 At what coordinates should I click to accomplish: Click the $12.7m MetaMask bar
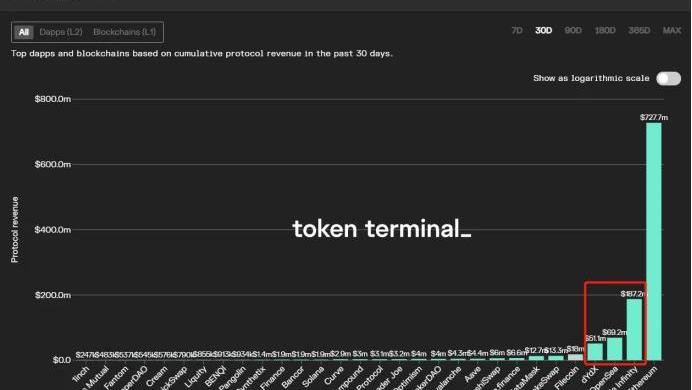pyautogui.click(x=536, y=358)
